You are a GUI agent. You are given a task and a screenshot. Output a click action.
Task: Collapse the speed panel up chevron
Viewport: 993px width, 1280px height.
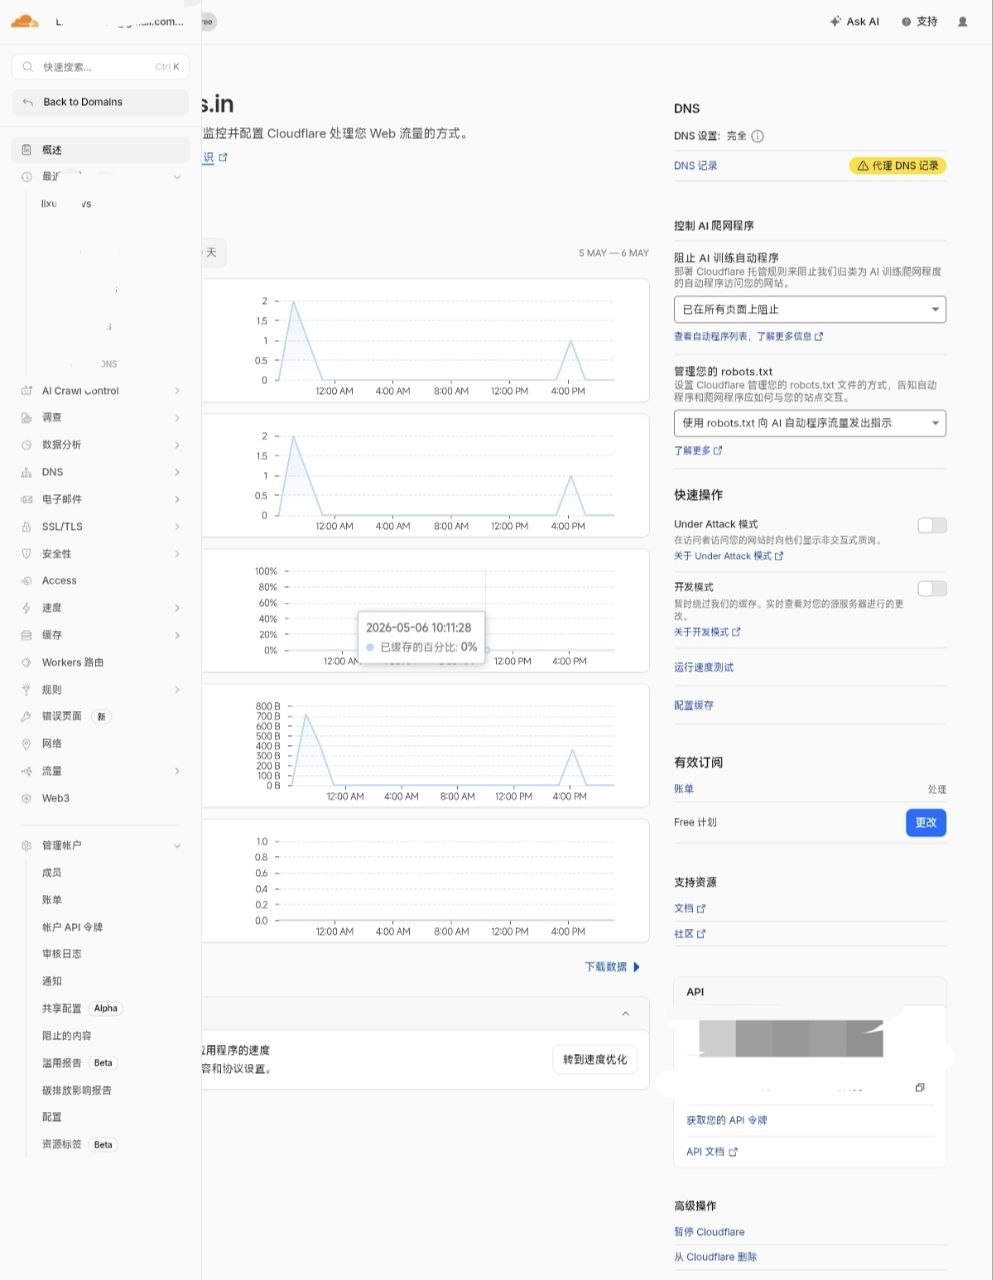coord(626,1014)
